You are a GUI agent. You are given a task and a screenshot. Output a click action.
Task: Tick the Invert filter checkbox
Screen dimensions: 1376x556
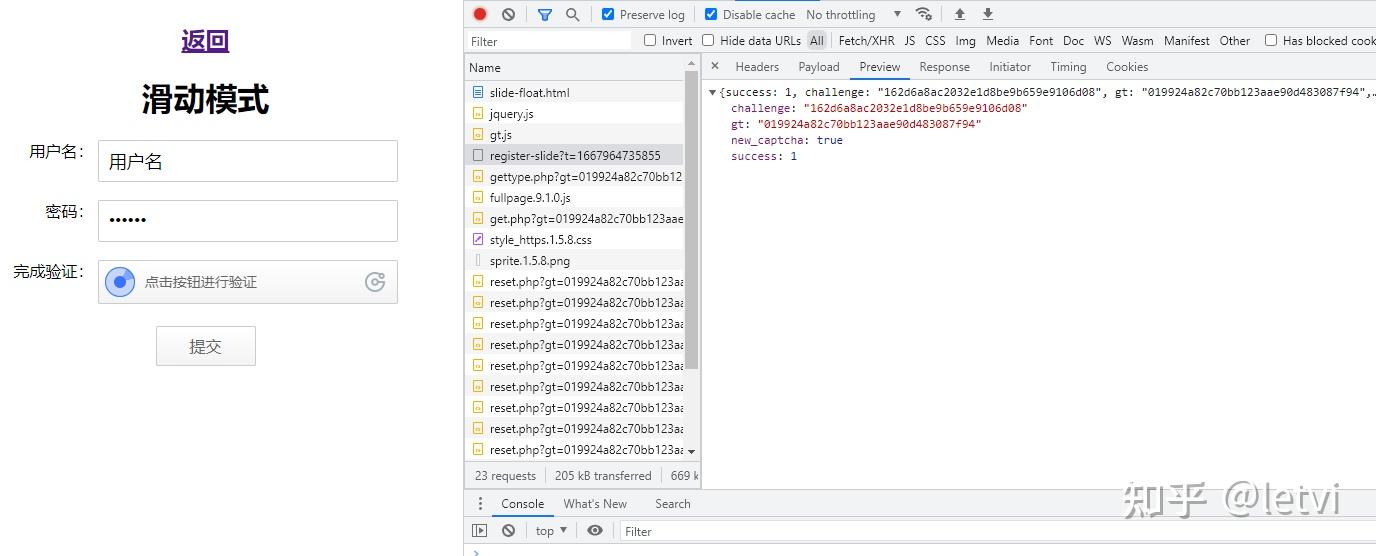point(650,40)
